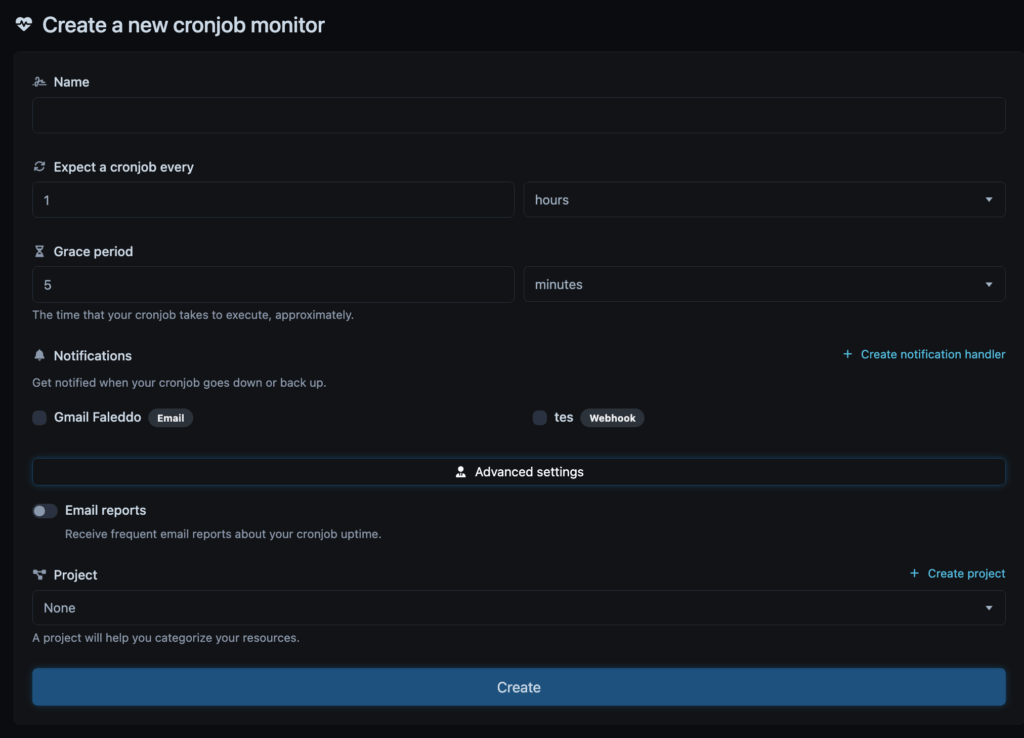The image size is (1024, 738).
Task: Focus the Grace period number field
Action: (x=273, y=284)
